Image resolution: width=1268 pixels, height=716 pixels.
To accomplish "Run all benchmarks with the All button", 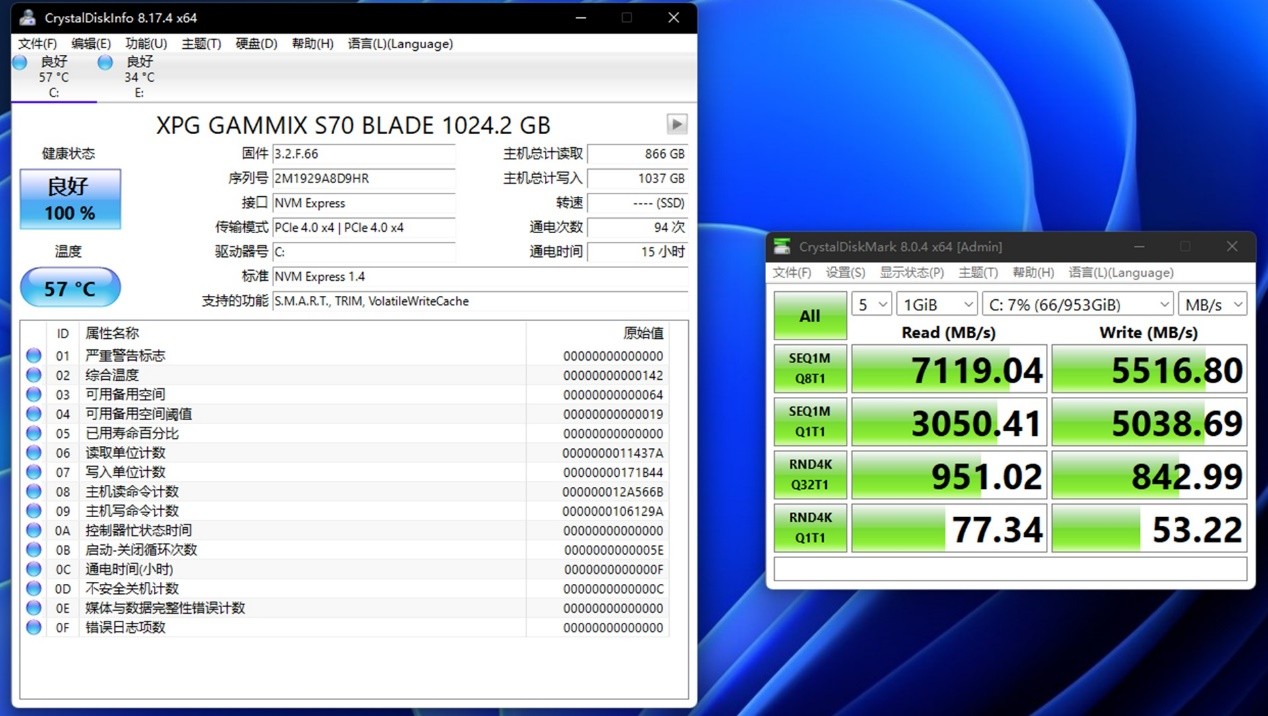I will point(810,316).
